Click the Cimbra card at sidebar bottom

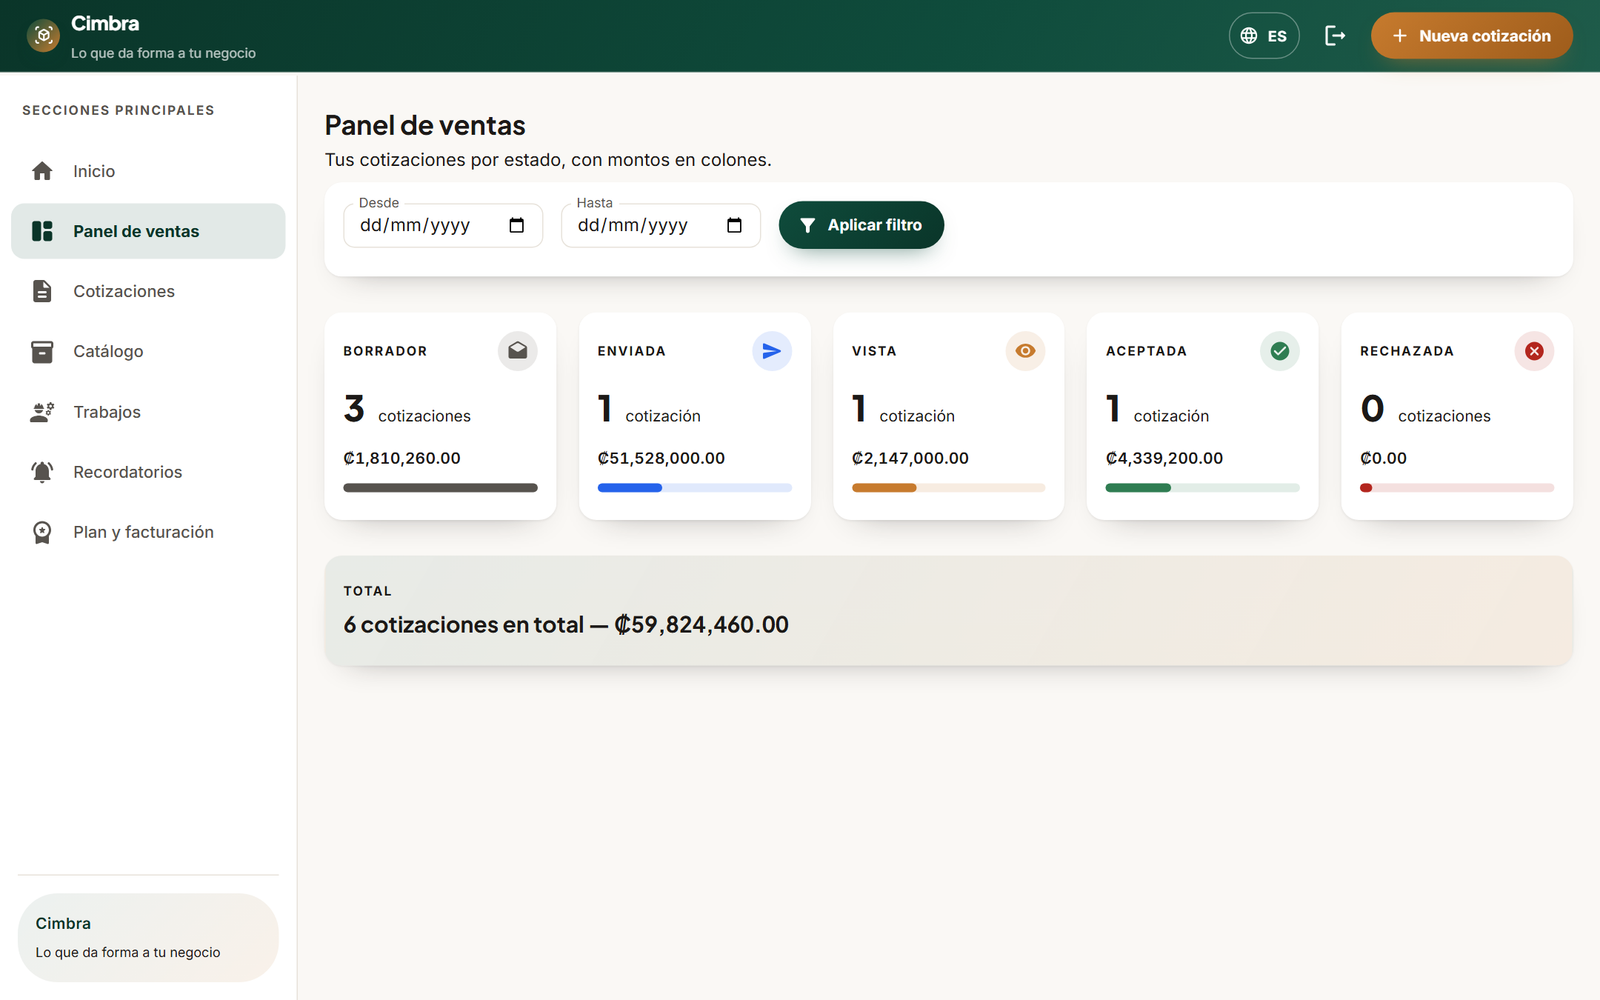(x=148, y=937)
